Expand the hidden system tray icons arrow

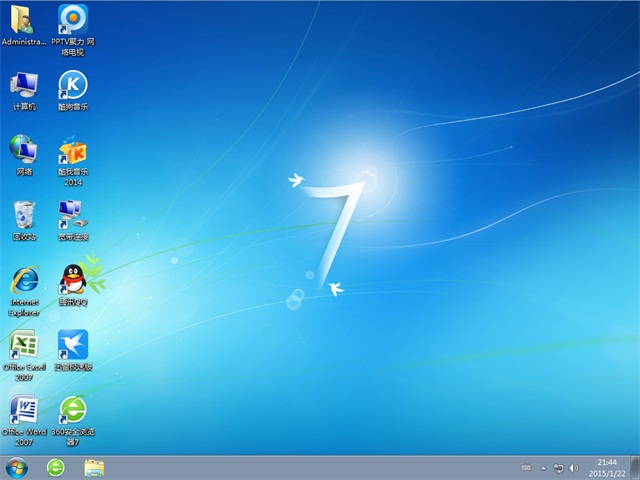pos(543,467)
